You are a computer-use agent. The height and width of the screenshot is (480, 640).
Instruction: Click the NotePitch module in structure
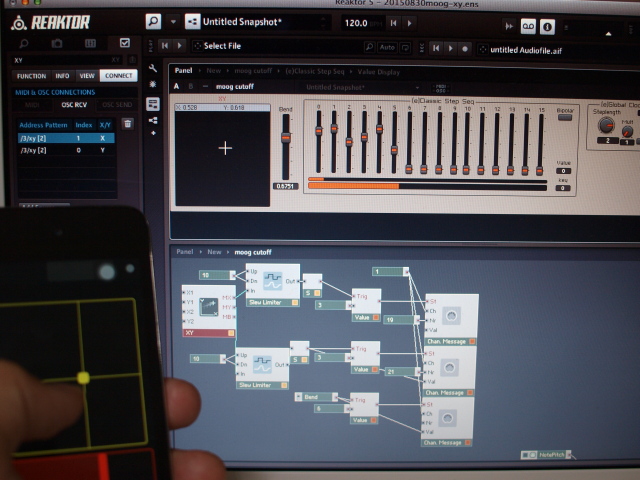(546, 454)
